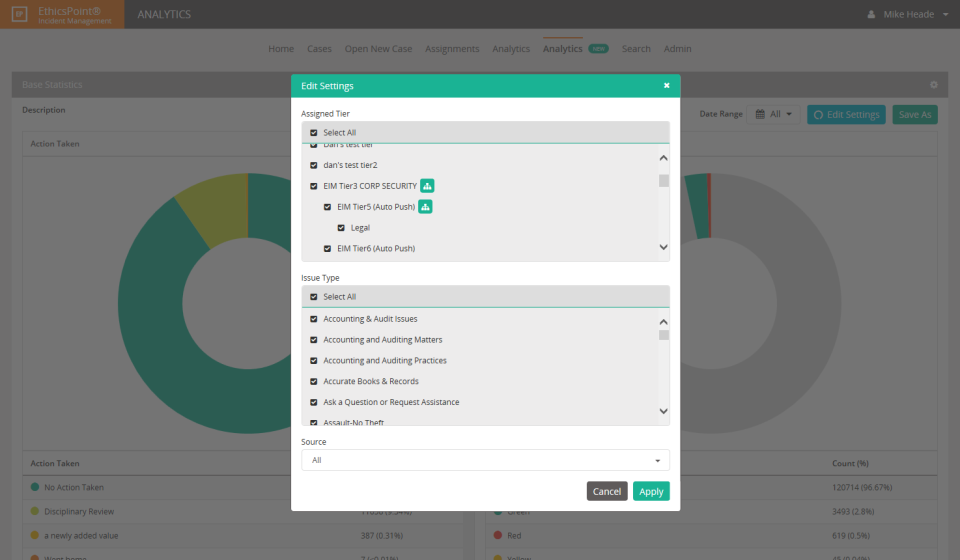Click the user profile icon for Mike Heade
The height and width of the screenshot is (560, 960).
pos(871,15)
